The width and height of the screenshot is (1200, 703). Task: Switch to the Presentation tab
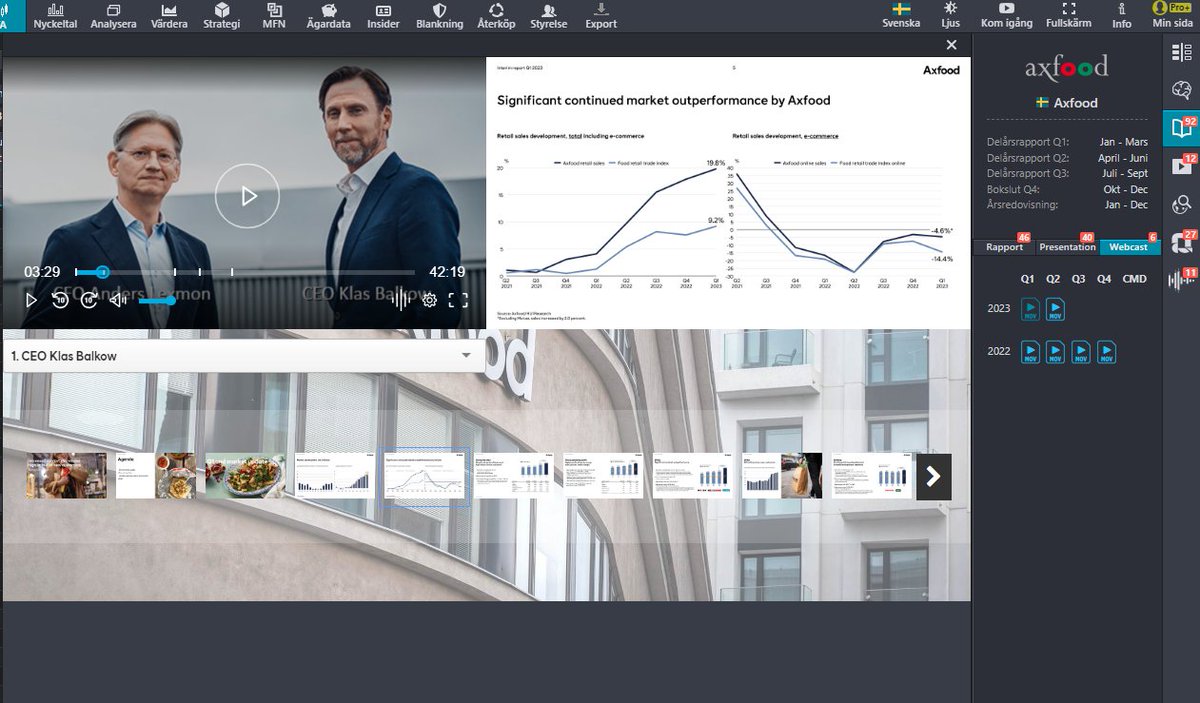tap(1067, 247)
